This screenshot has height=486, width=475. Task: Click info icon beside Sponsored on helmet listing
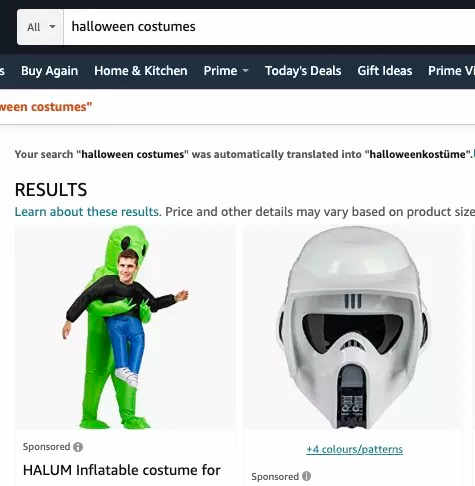[x=306, y=476]
